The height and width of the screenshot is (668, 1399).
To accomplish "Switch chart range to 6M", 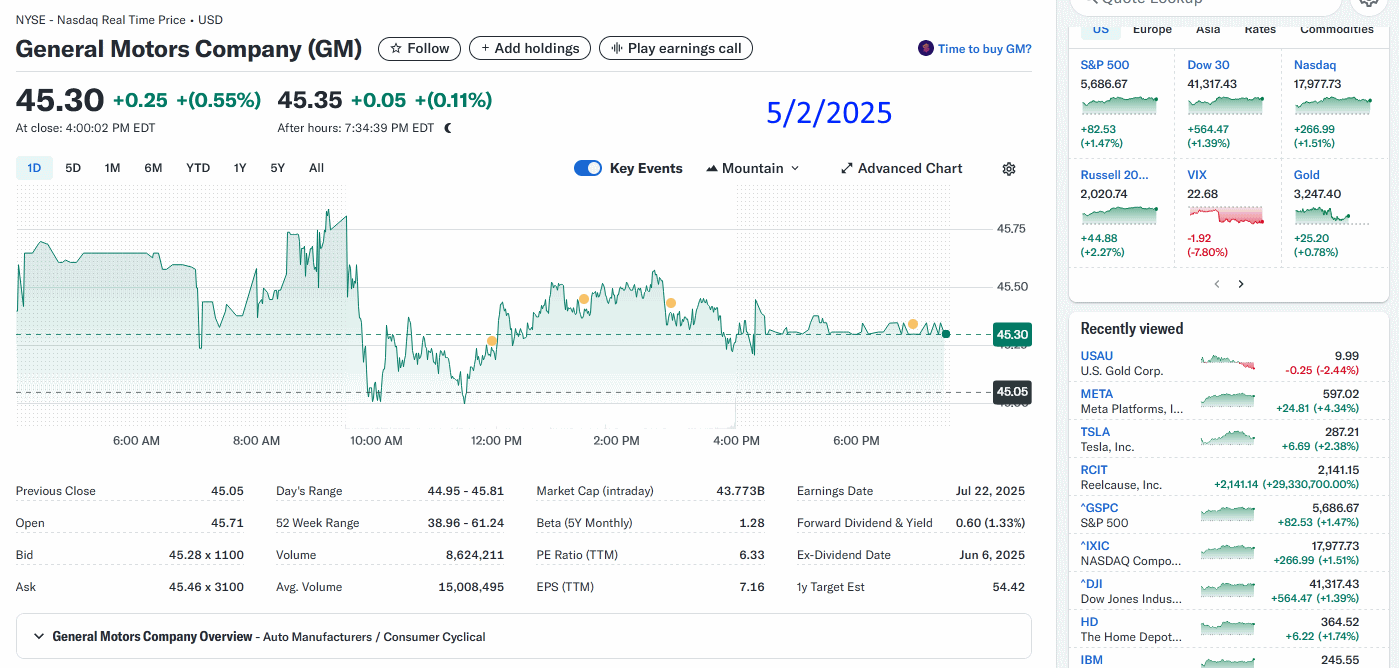I will click(x=153, y=168).
